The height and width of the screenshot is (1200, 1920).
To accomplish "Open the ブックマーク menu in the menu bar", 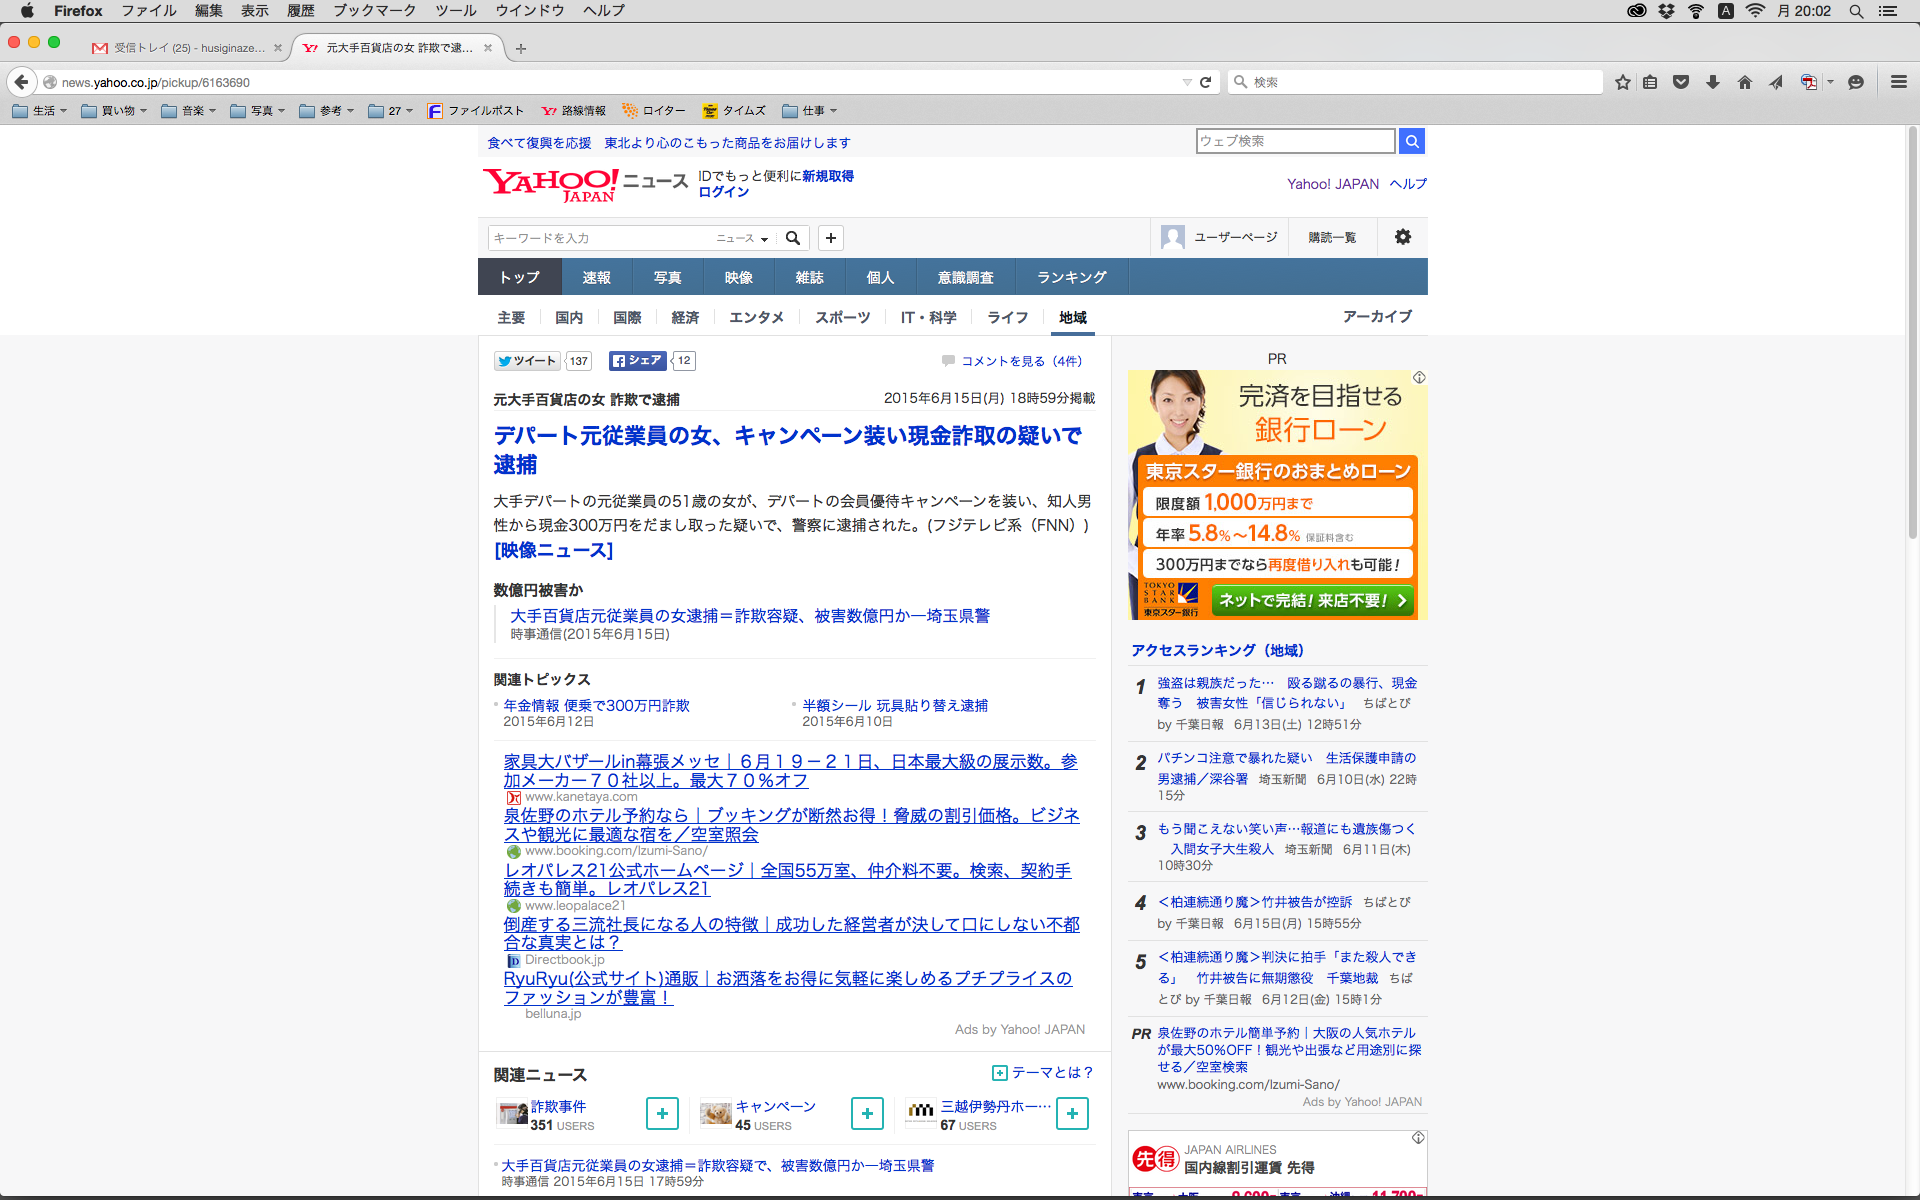I will [x=374, y=11].
